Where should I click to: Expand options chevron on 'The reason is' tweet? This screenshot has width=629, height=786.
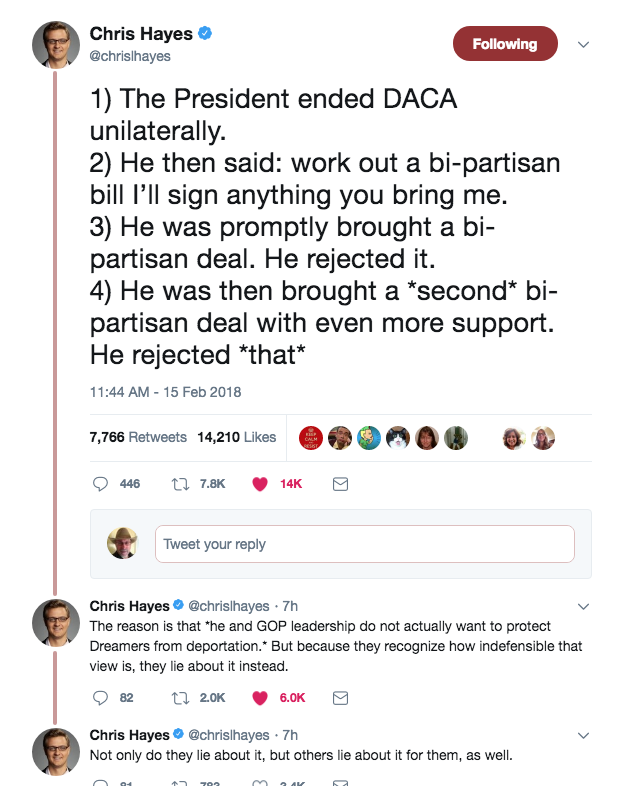click(585, 606)
